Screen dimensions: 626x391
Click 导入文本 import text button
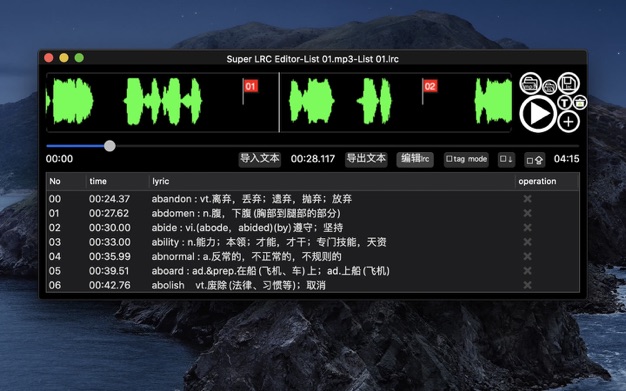260,159
